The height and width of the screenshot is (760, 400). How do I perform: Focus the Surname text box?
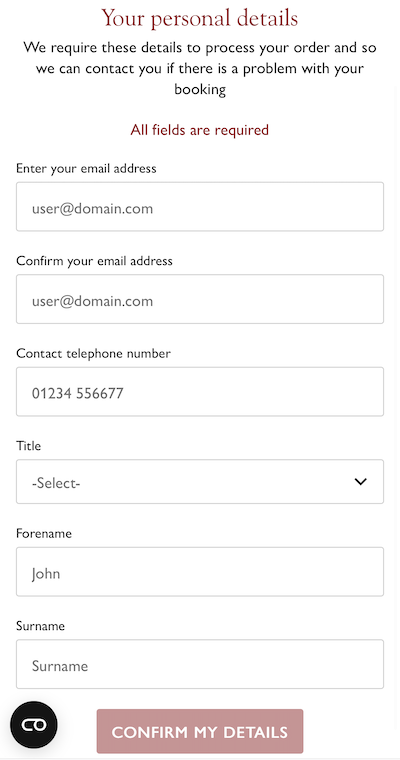(x=200, y=665)
